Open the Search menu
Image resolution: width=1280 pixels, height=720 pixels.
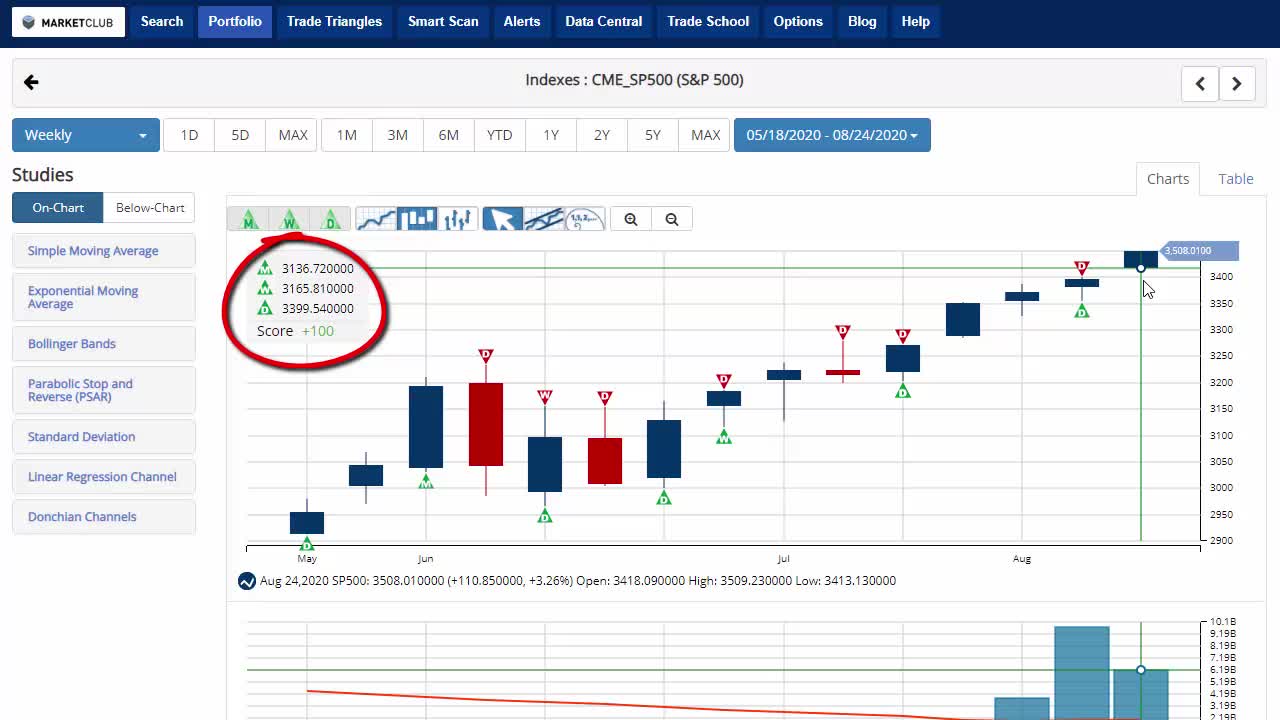pos(162,21)
